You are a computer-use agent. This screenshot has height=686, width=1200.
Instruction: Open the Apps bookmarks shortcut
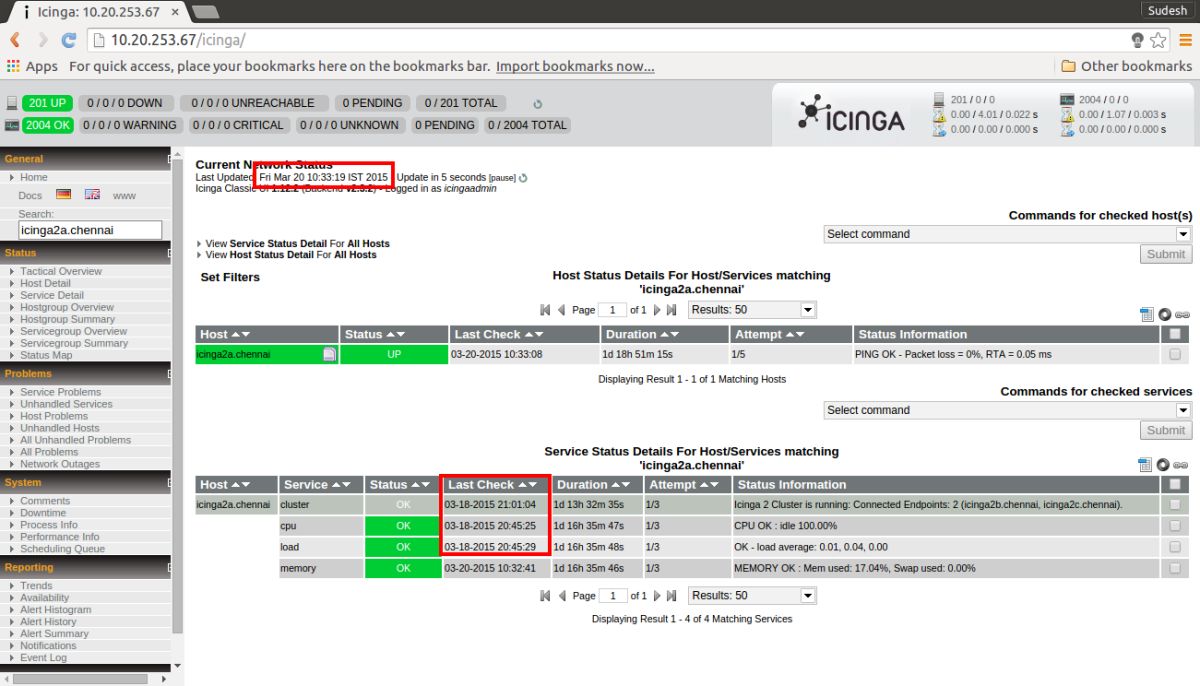(x=32, y=66)
